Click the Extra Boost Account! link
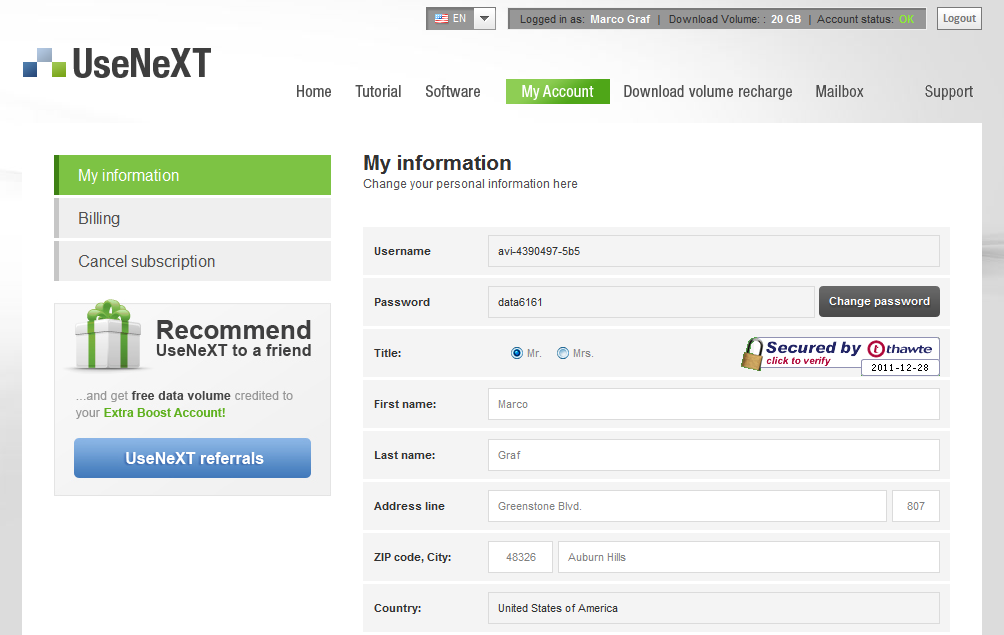 [165, 413]
